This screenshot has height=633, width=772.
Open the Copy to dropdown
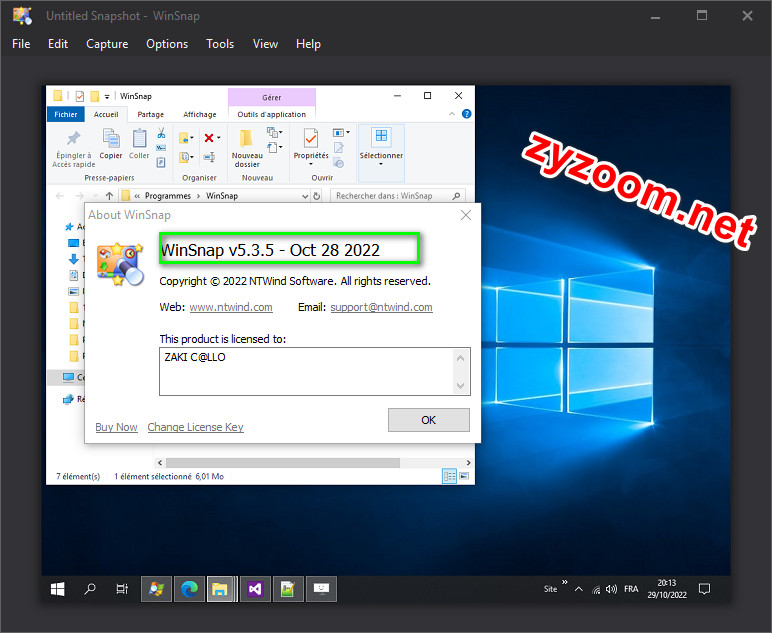pos(186,157)
